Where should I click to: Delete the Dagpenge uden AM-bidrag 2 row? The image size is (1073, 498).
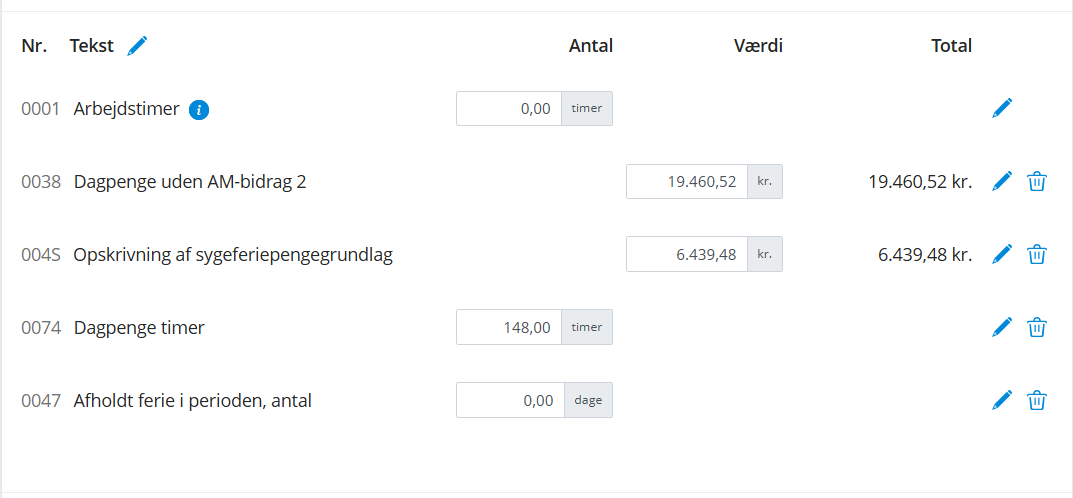(1037, 181)
